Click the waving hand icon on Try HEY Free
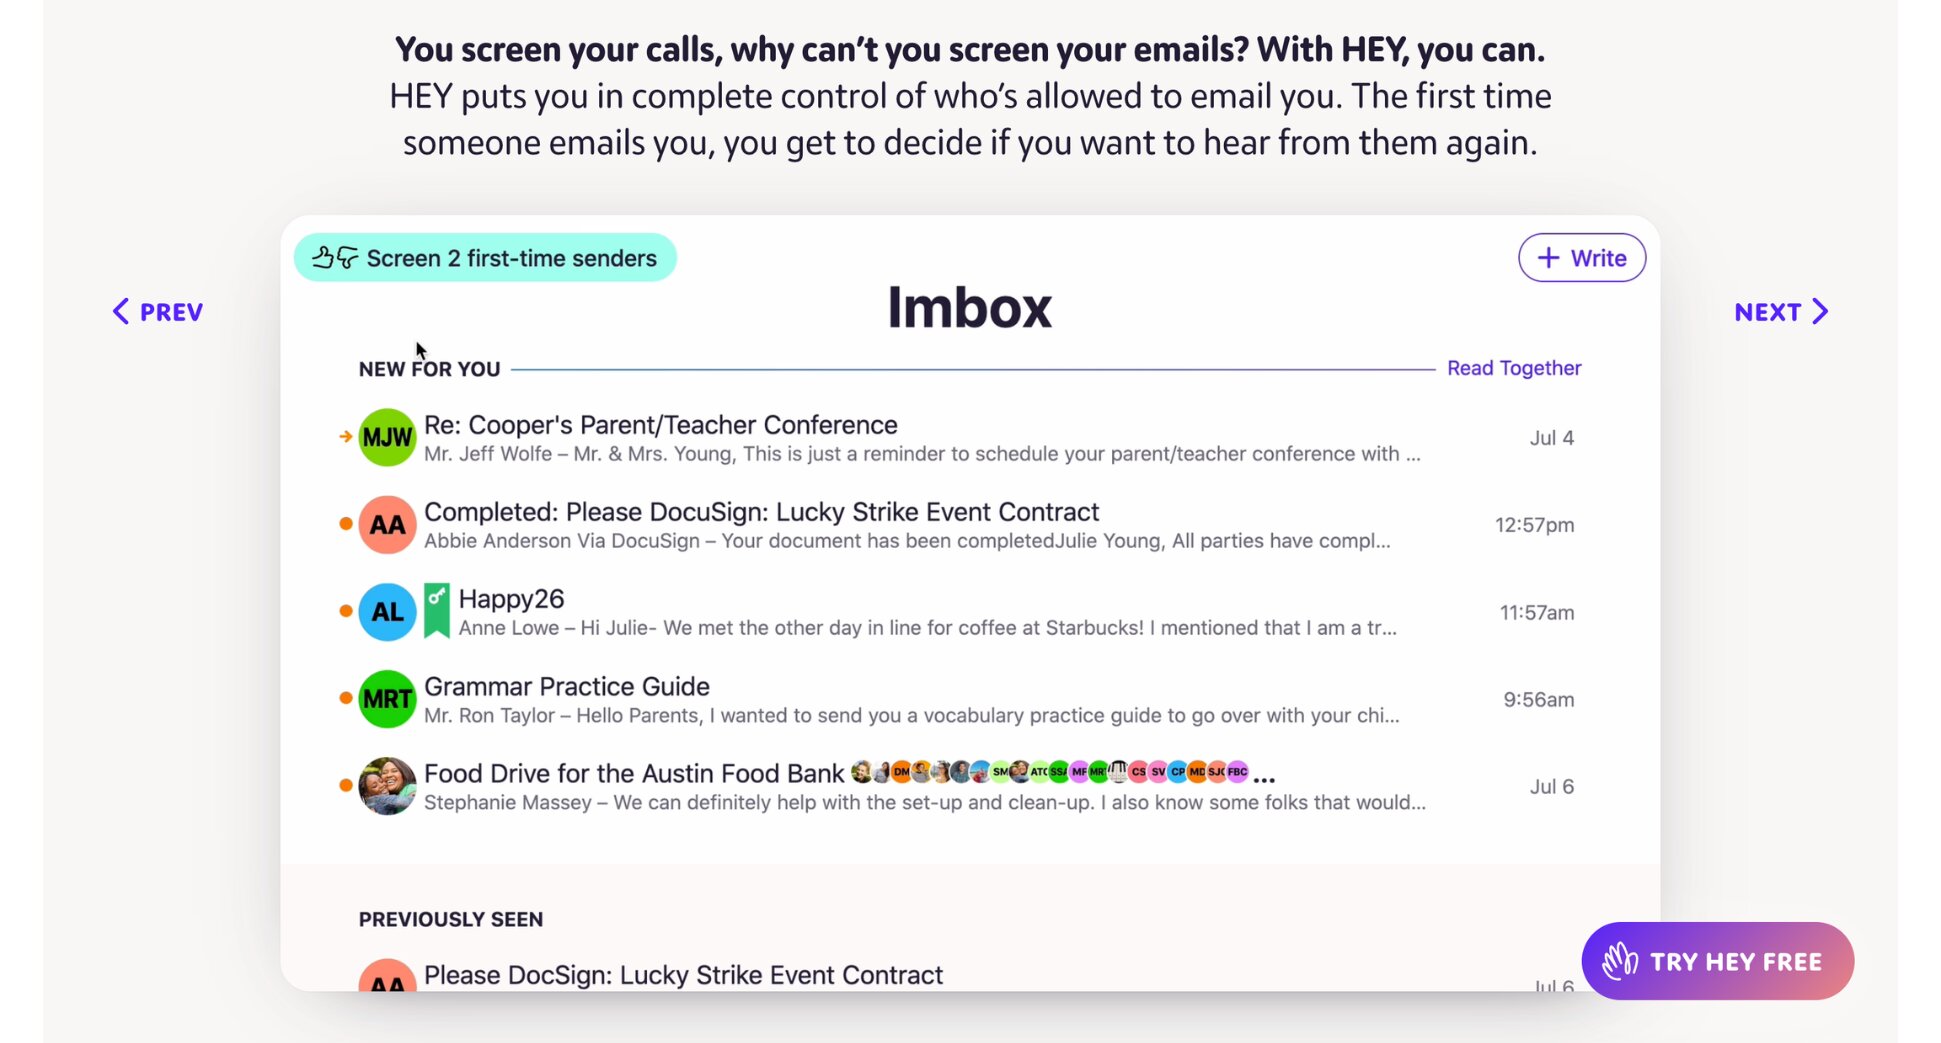The height and width of the screenshot is (1043, 1941). pyautogui.click(x=1620, y=961)
